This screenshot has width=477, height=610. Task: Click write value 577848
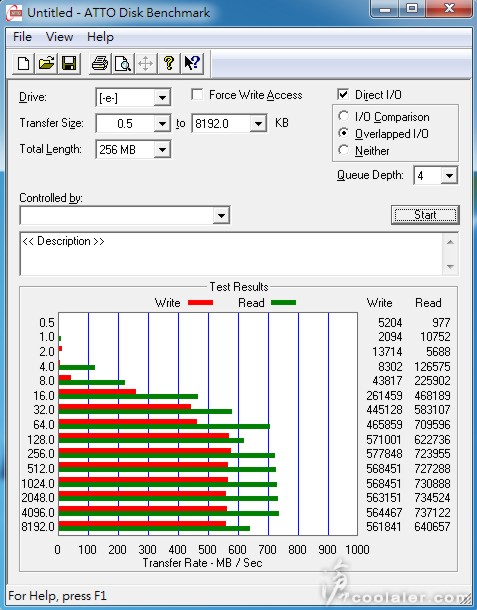[x=384, y=454]
